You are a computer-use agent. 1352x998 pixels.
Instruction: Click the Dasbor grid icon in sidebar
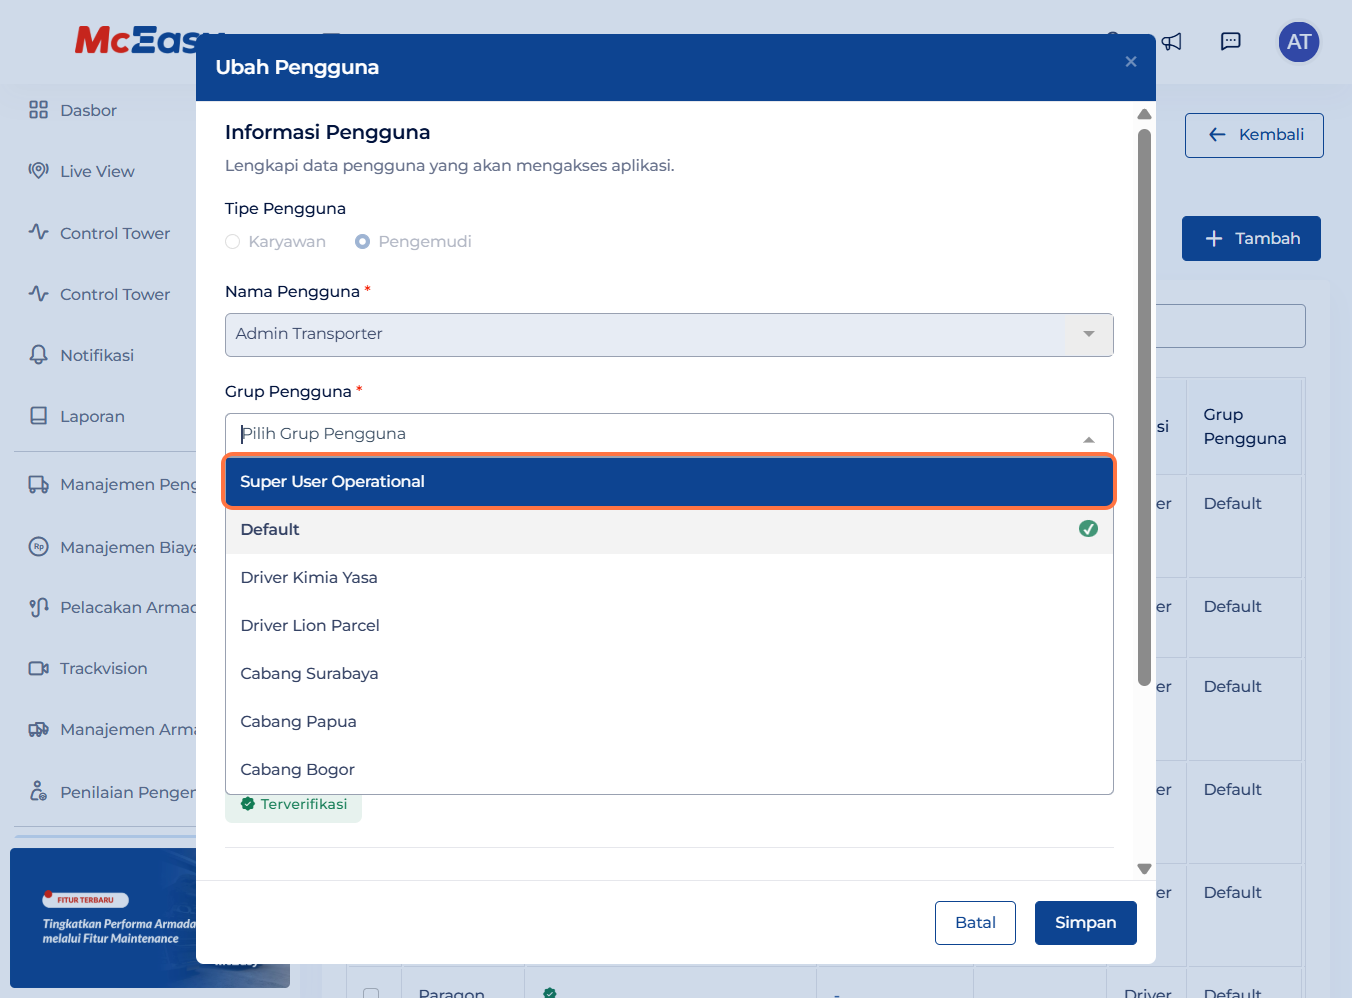pyautogui.click(x=38, y=110)
